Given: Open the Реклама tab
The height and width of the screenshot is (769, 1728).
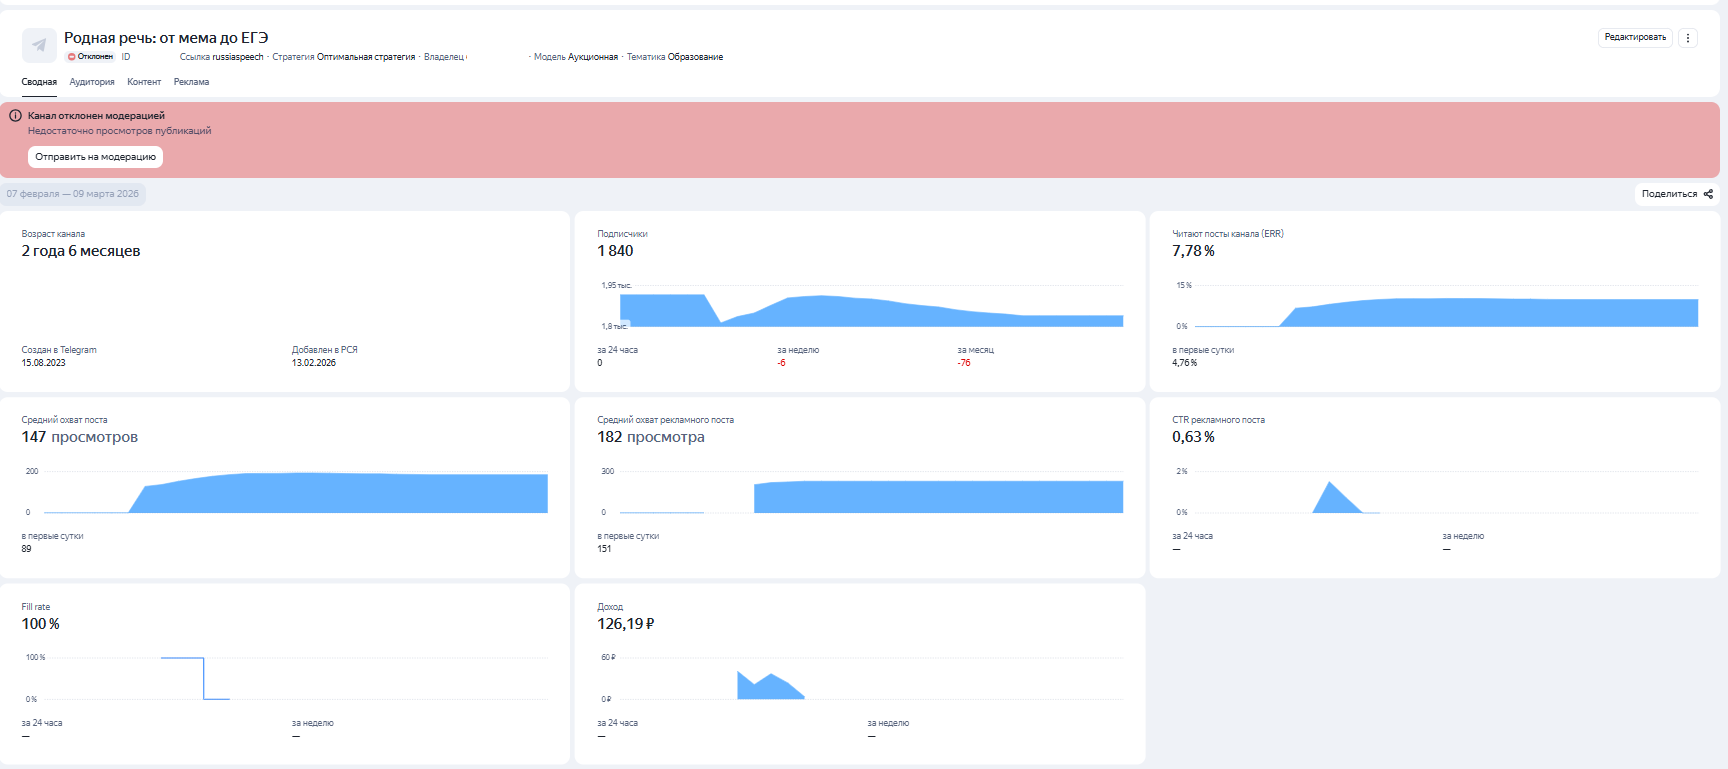Looking at the screenshot, I should [x=191, y=82].
